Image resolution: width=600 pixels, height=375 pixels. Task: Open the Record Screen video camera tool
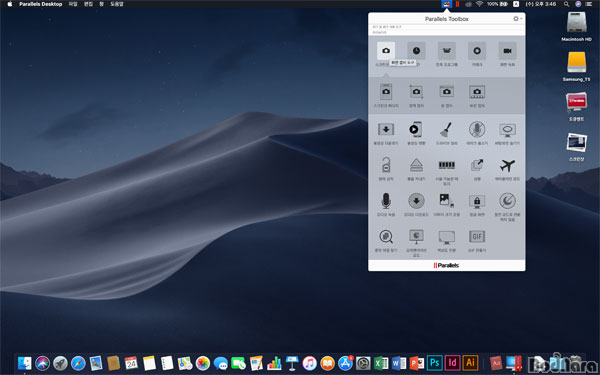[507, 51]
